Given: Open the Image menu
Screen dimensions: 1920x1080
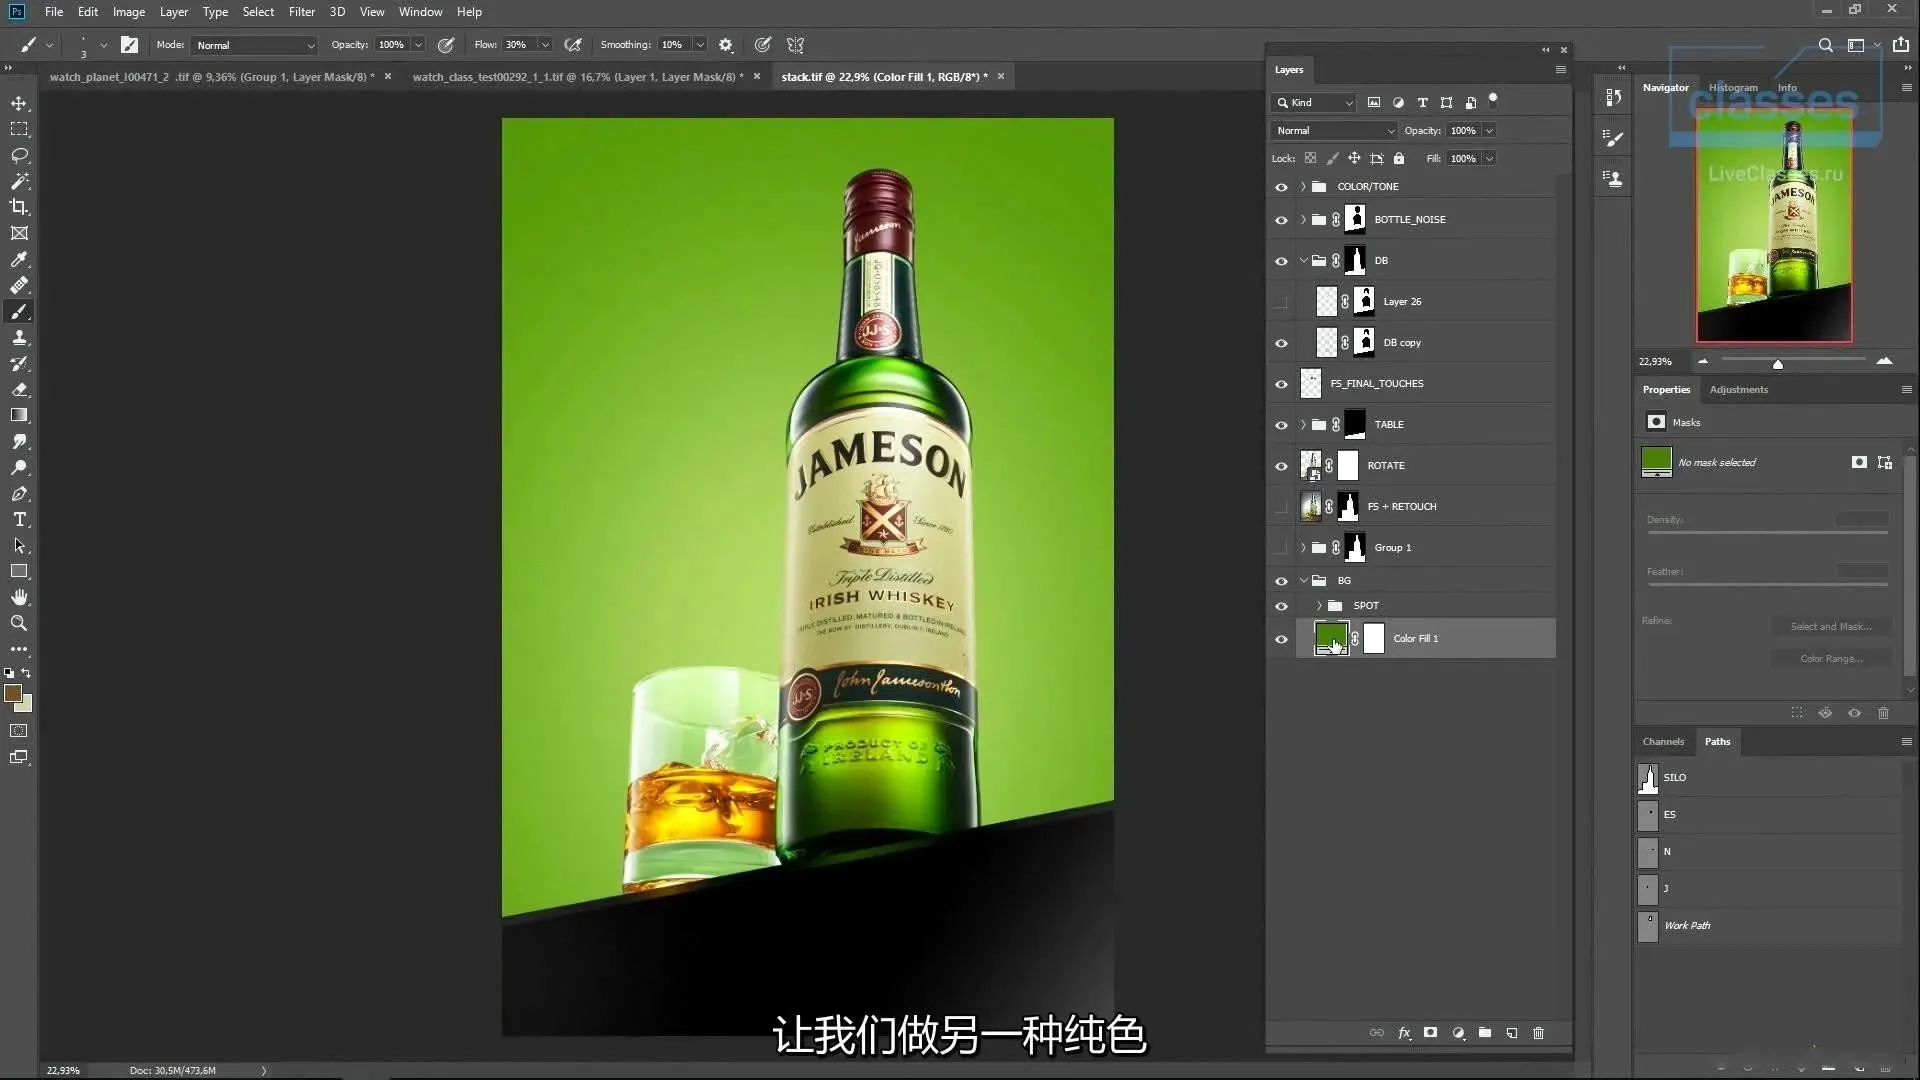Looking at the screenshot, I should point(129,12).
